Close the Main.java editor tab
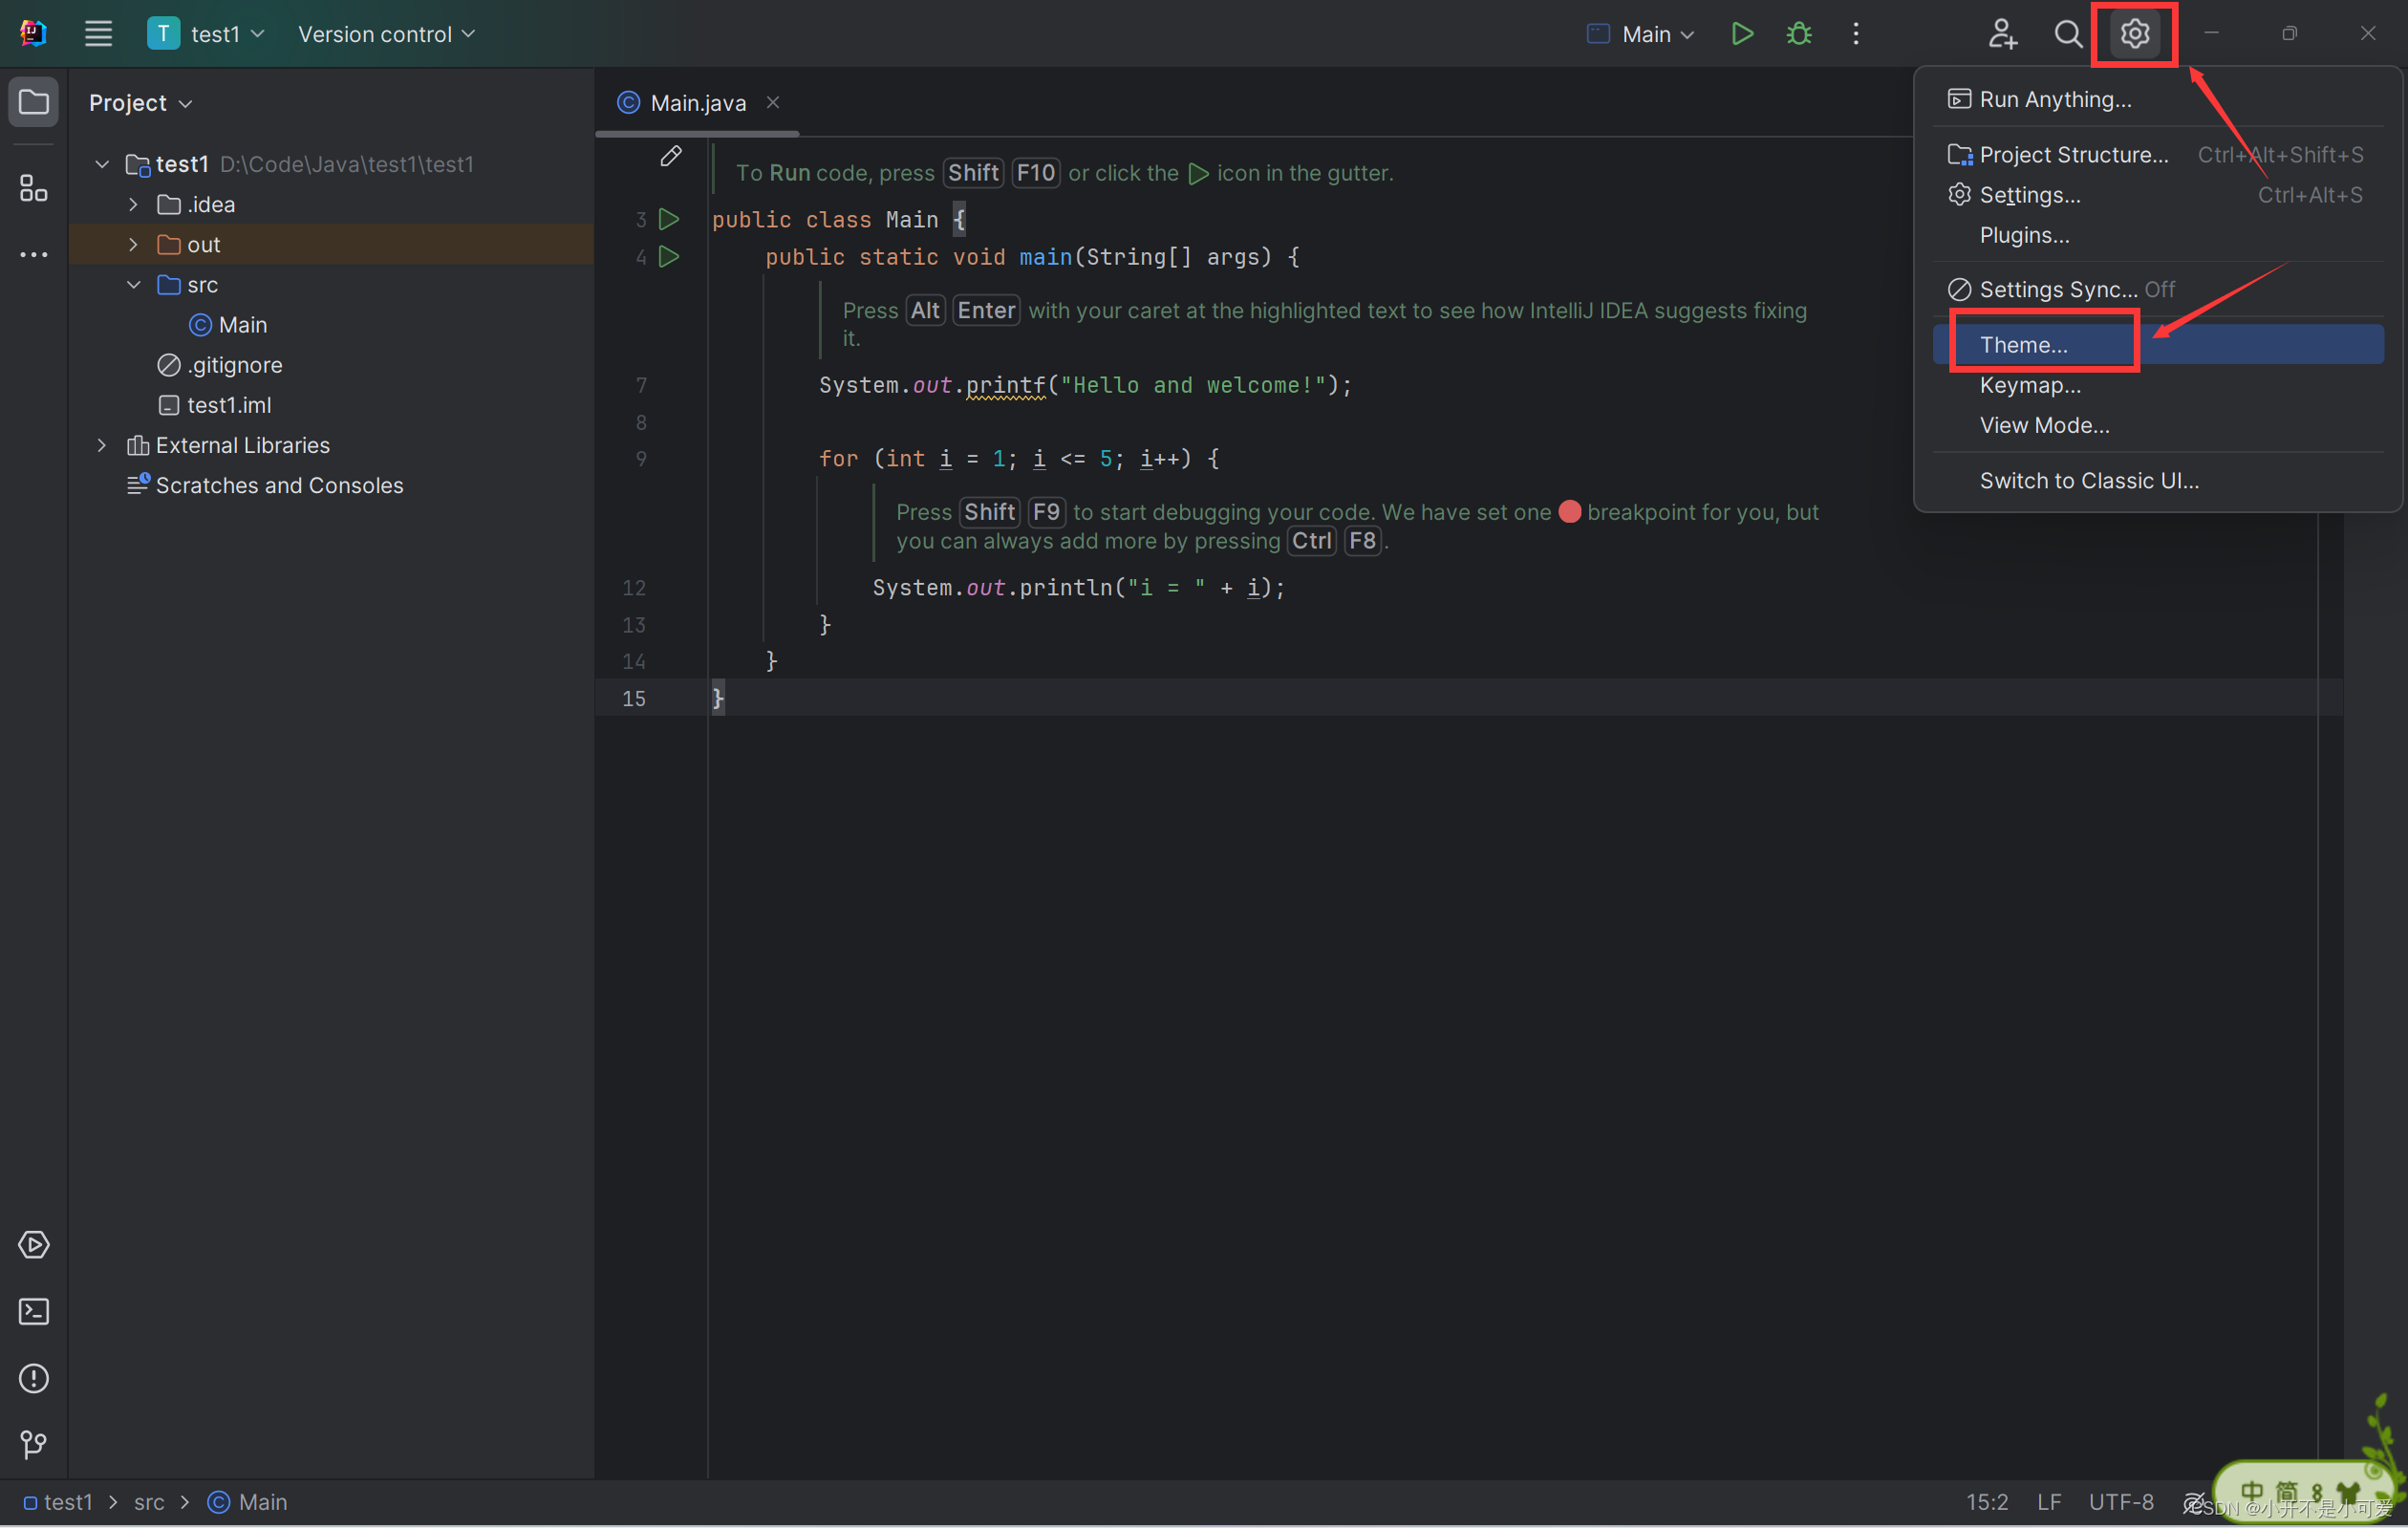 tap(773, 103)
